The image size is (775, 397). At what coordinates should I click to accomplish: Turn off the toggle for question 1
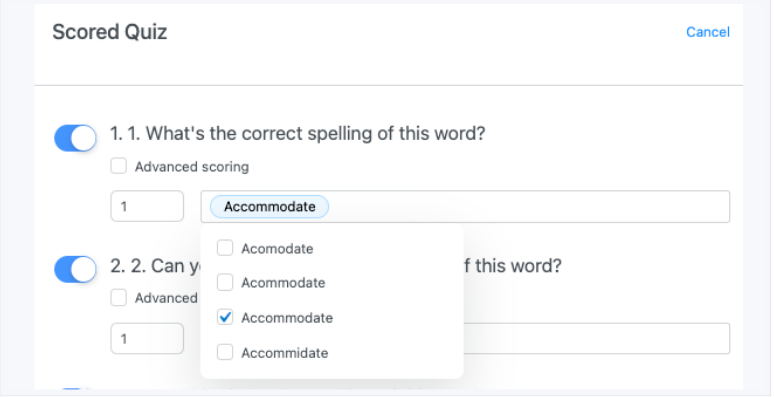click(x=75, y=137)
